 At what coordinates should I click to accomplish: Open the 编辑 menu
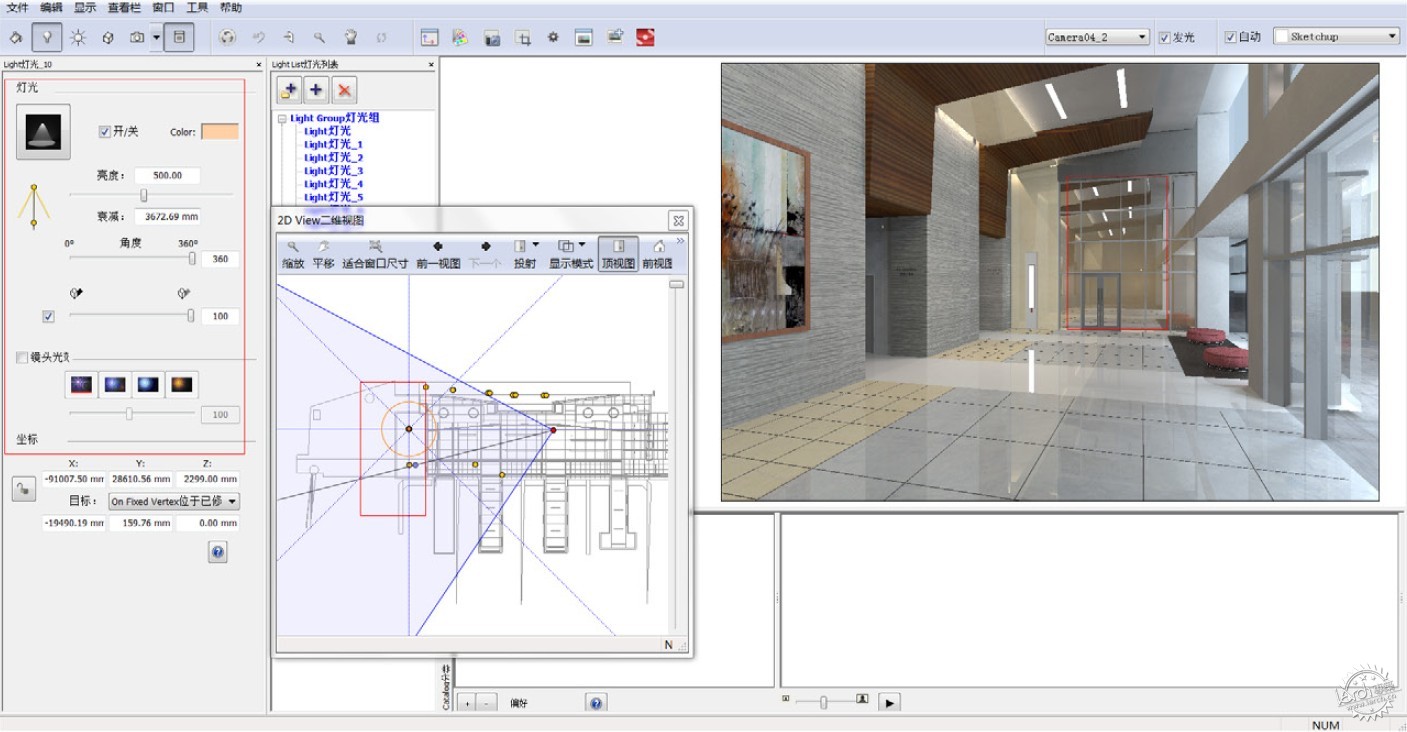52,8
